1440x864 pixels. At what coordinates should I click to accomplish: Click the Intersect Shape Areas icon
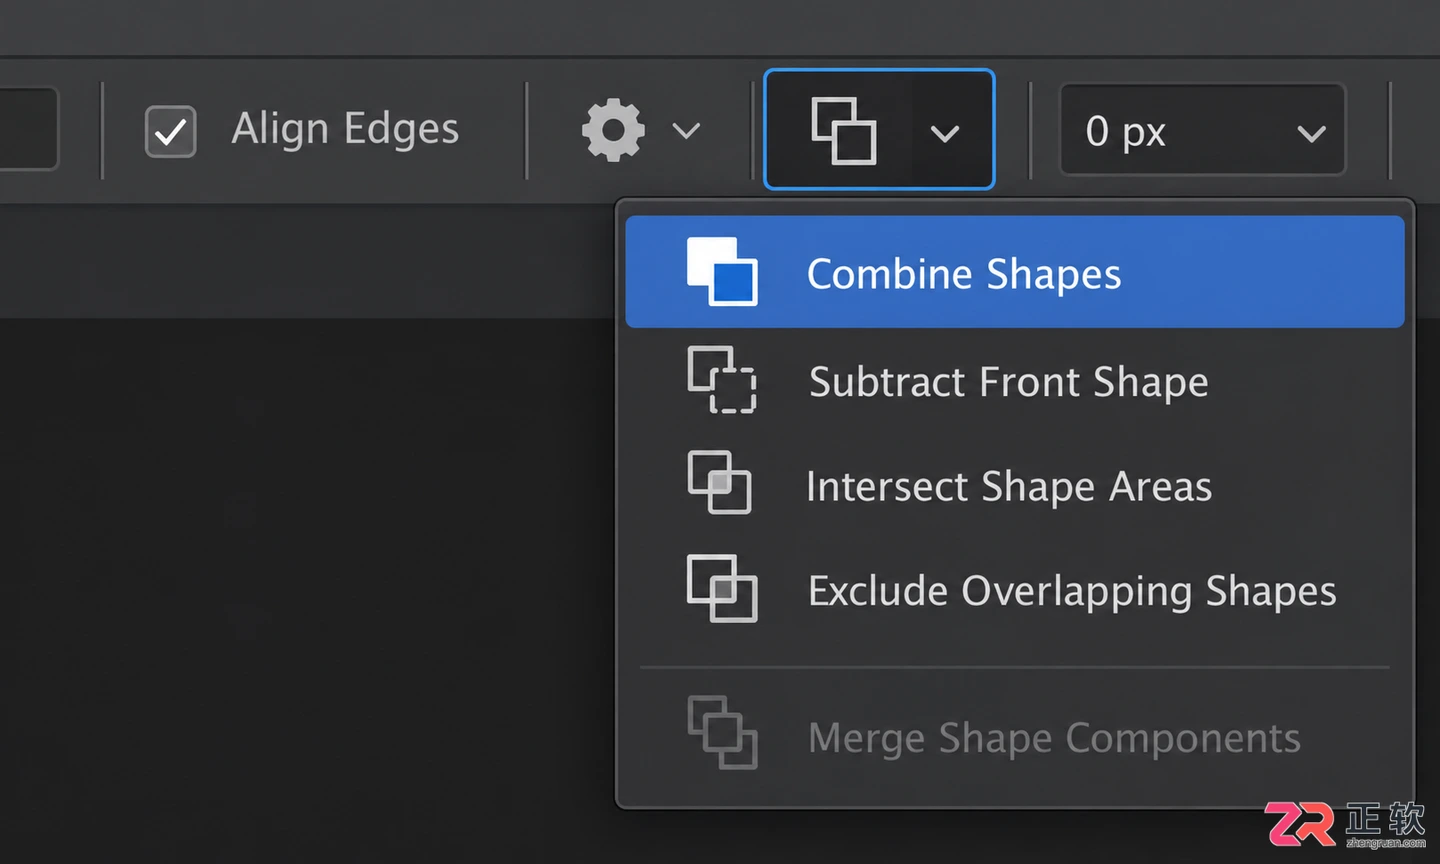pos(720,483)
